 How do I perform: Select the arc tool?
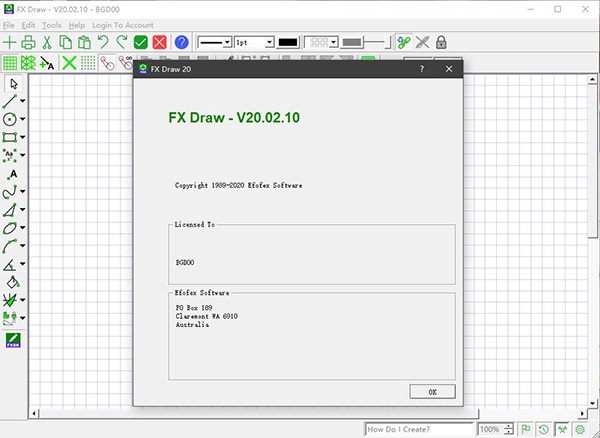pyautogui.click(x=10, y=246)
